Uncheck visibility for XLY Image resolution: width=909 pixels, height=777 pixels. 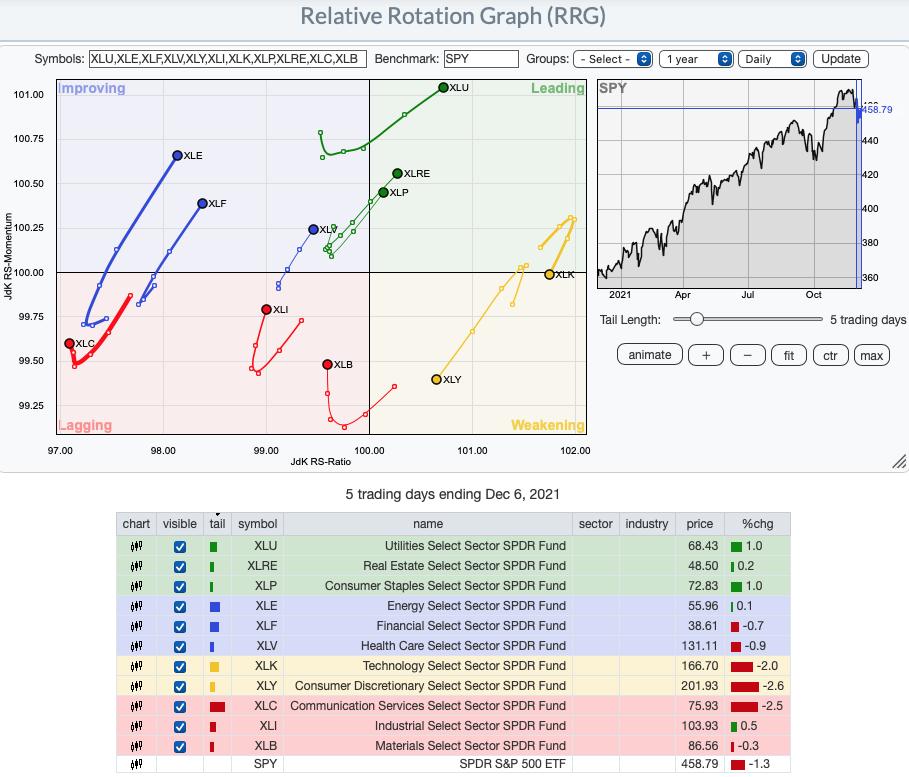(x=180, y=687)
